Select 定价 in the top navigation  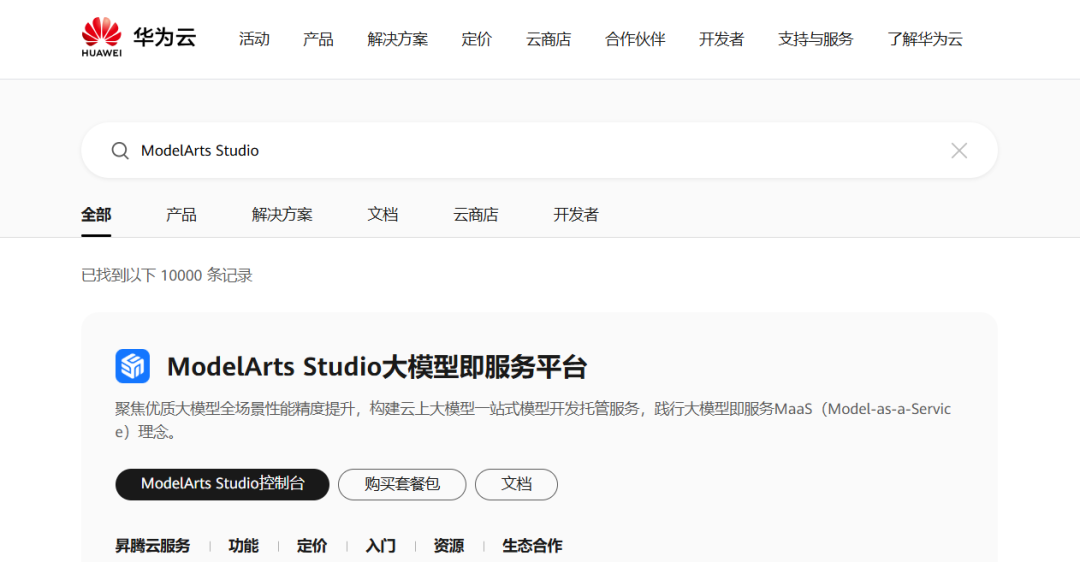coord(476,39)
